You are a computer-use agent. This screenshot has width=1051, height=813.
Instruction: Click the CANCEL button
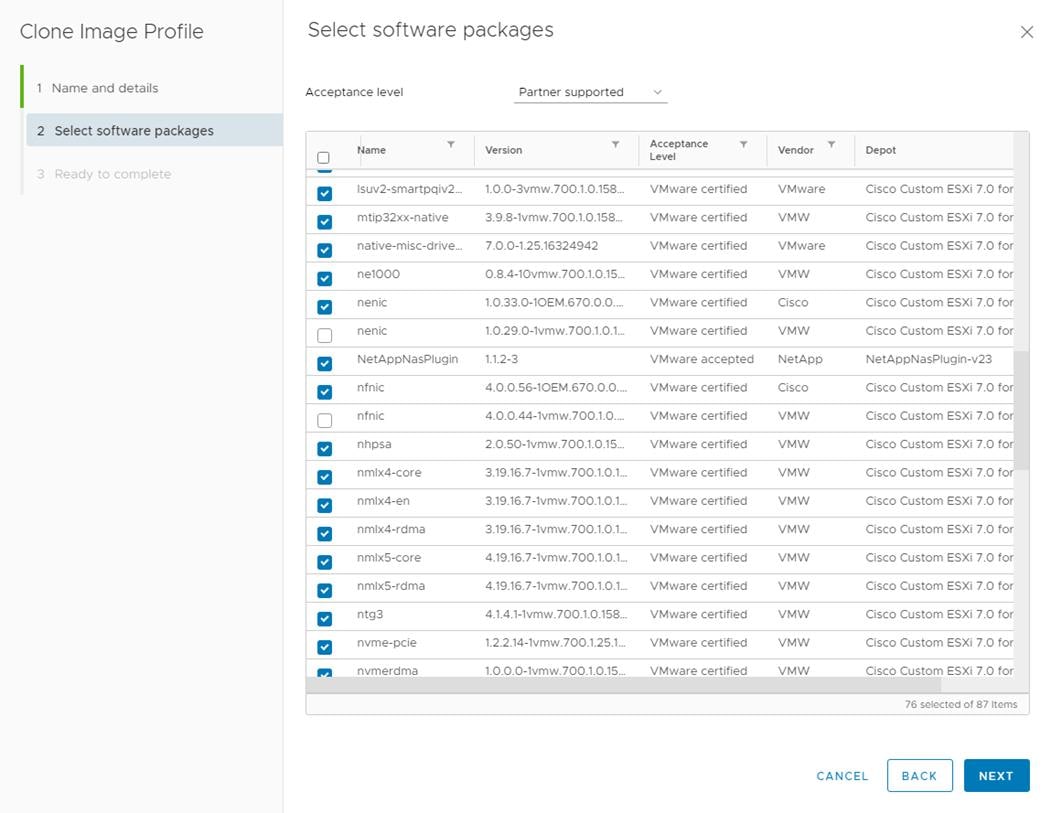tap(842, 775)
